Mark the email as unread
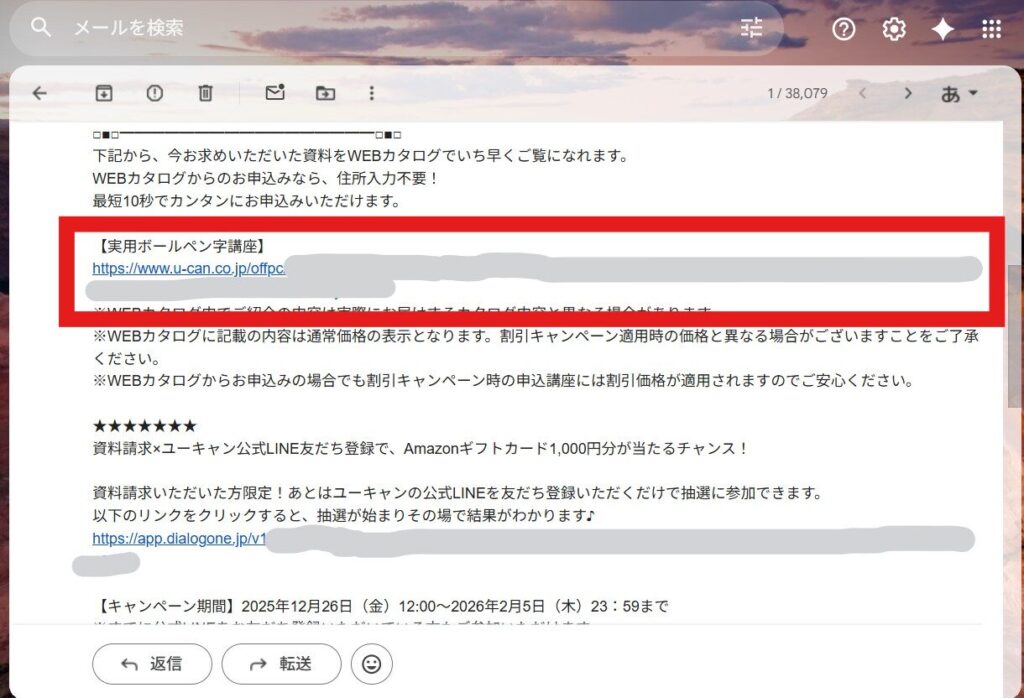1024x698 pixels. (275, 93)
